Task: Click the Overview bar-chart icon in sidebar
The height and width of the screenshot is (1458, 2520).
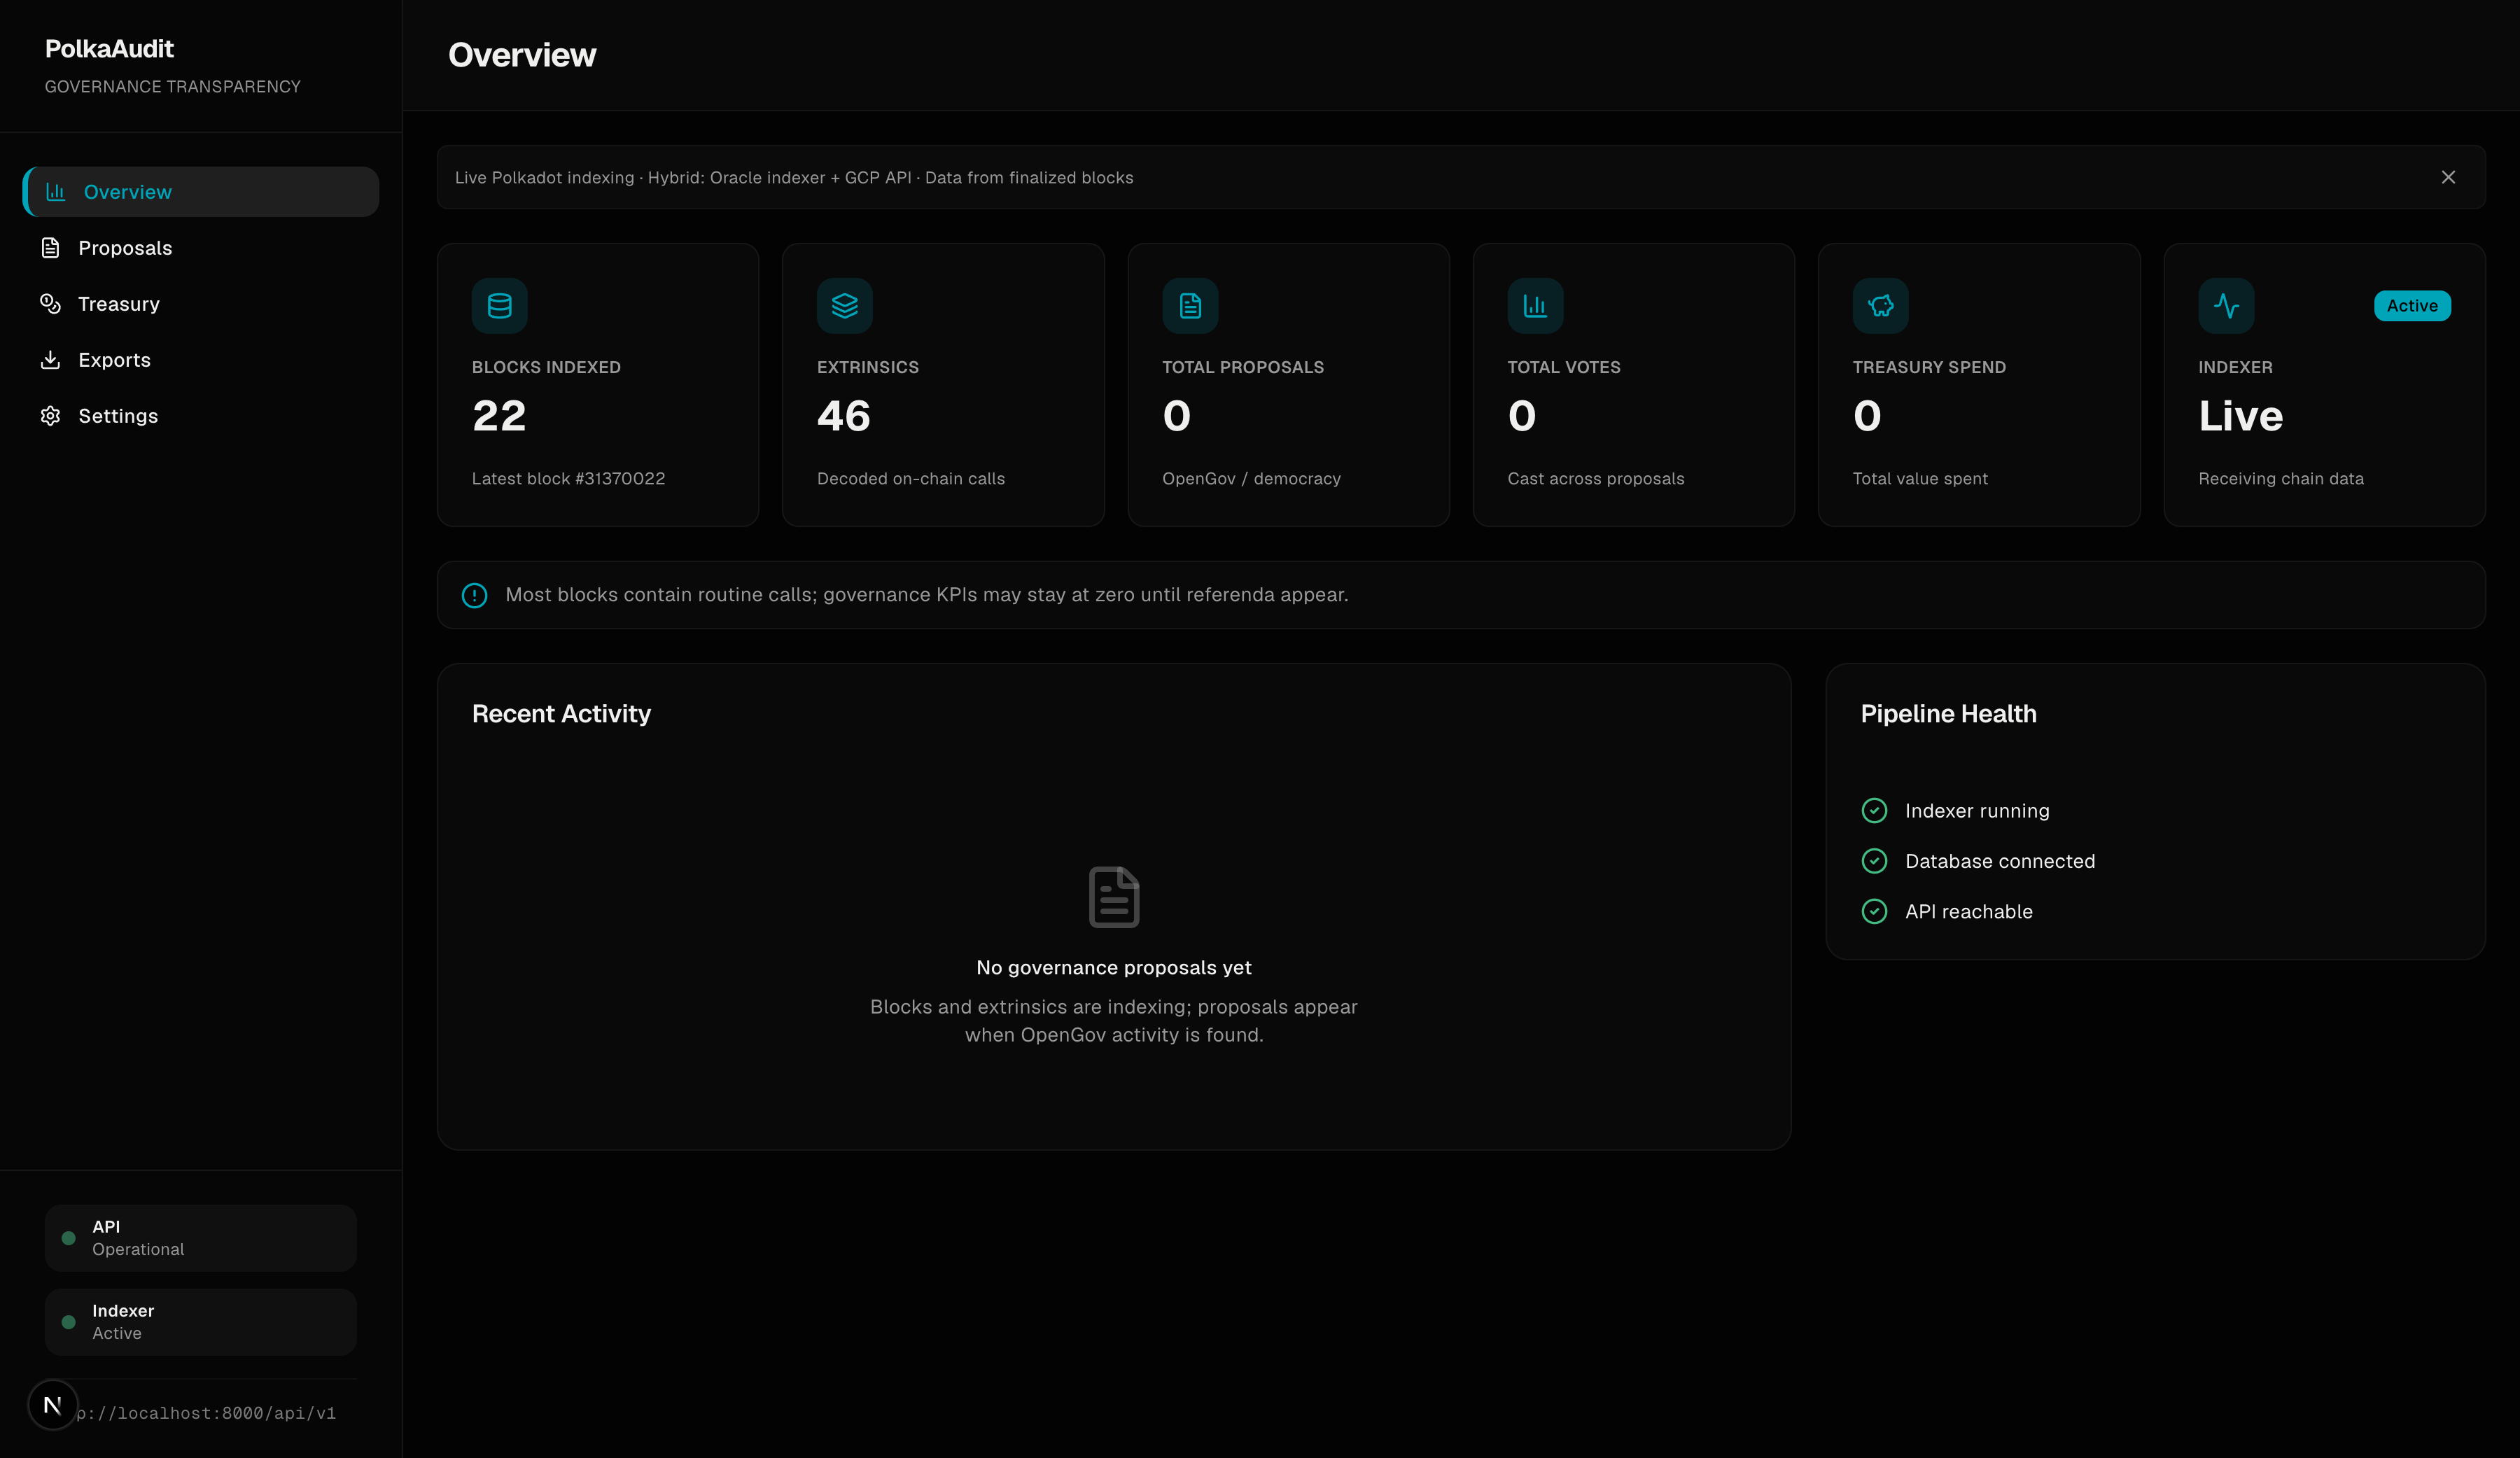Action: point(56,192)
